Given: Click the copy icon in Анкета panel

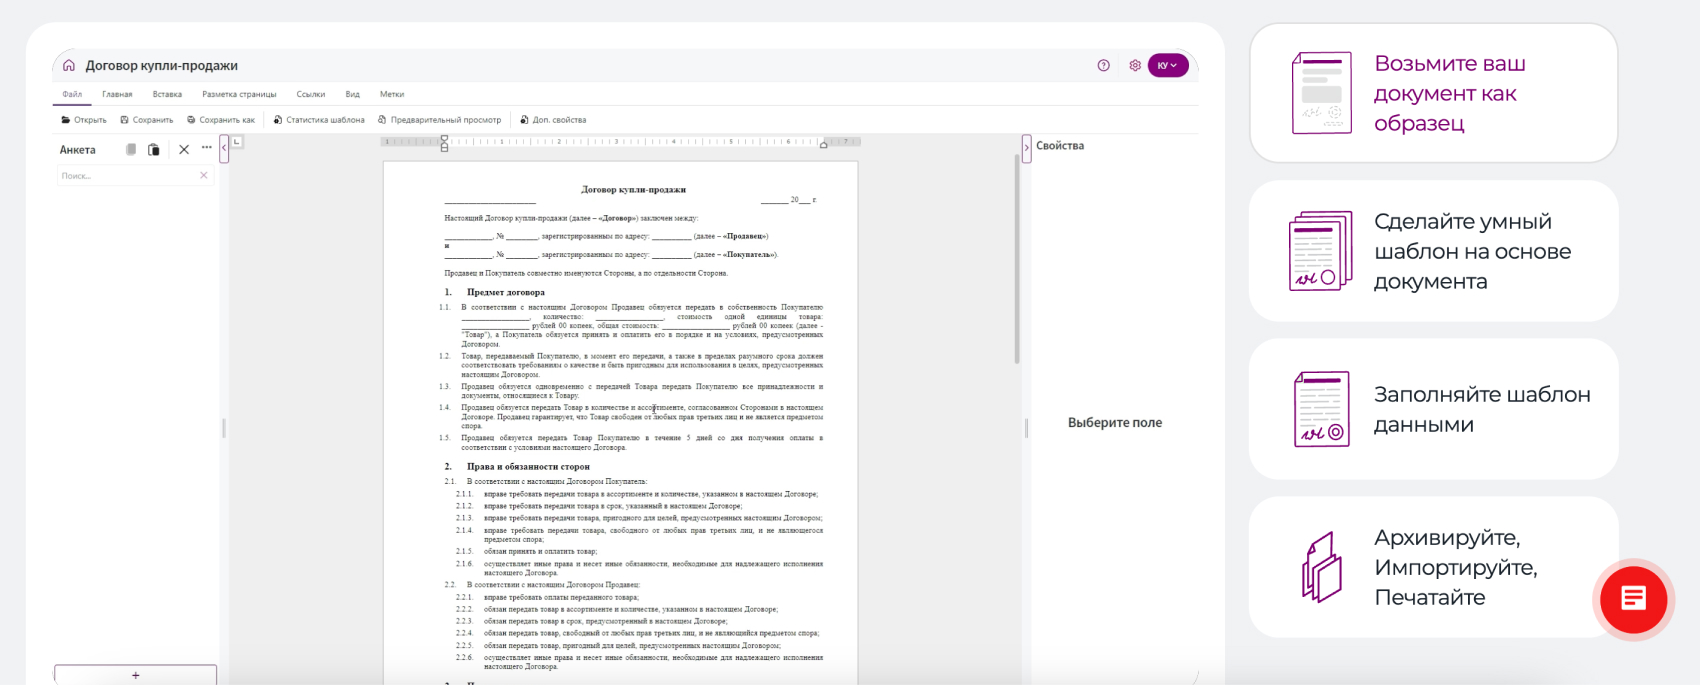Looking at the screenshot, I should click(x=131, y=149).
